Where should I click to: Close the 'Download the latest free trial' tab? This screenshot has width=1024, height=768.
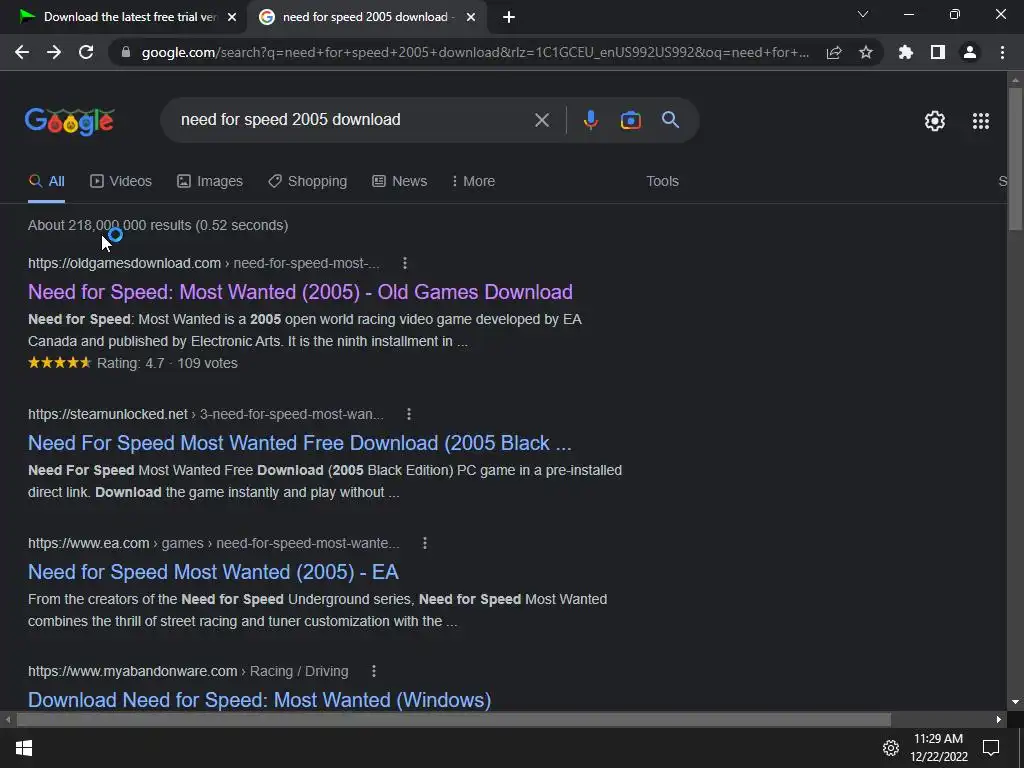232,17
